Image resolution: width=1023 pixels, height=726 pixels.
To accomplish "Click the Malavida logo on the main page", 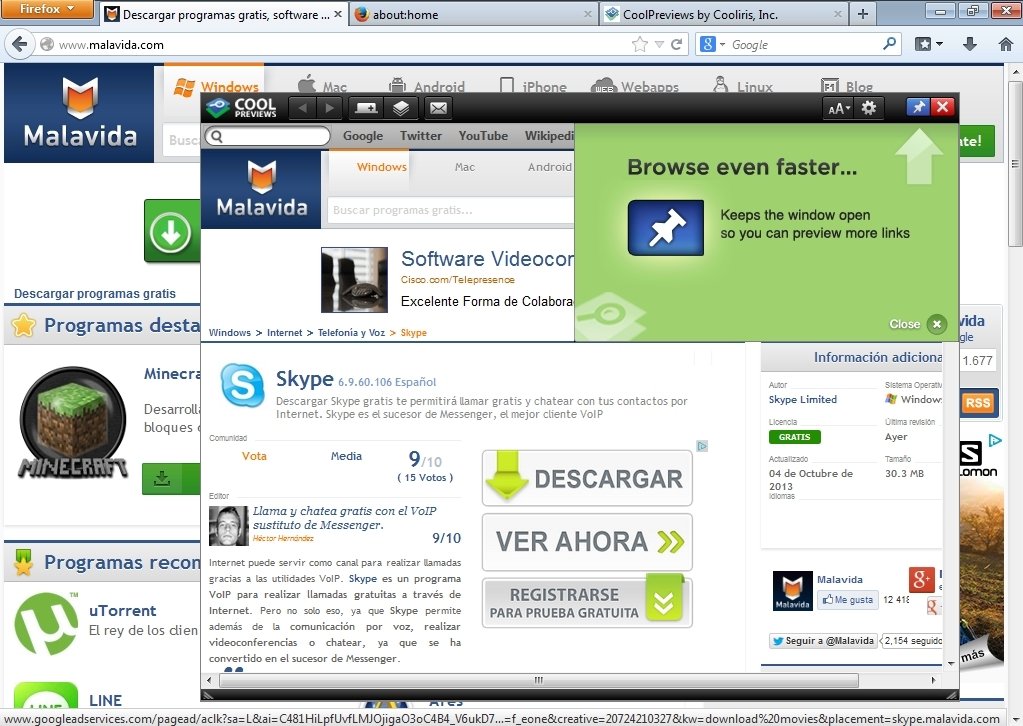I will coord(80,112).
